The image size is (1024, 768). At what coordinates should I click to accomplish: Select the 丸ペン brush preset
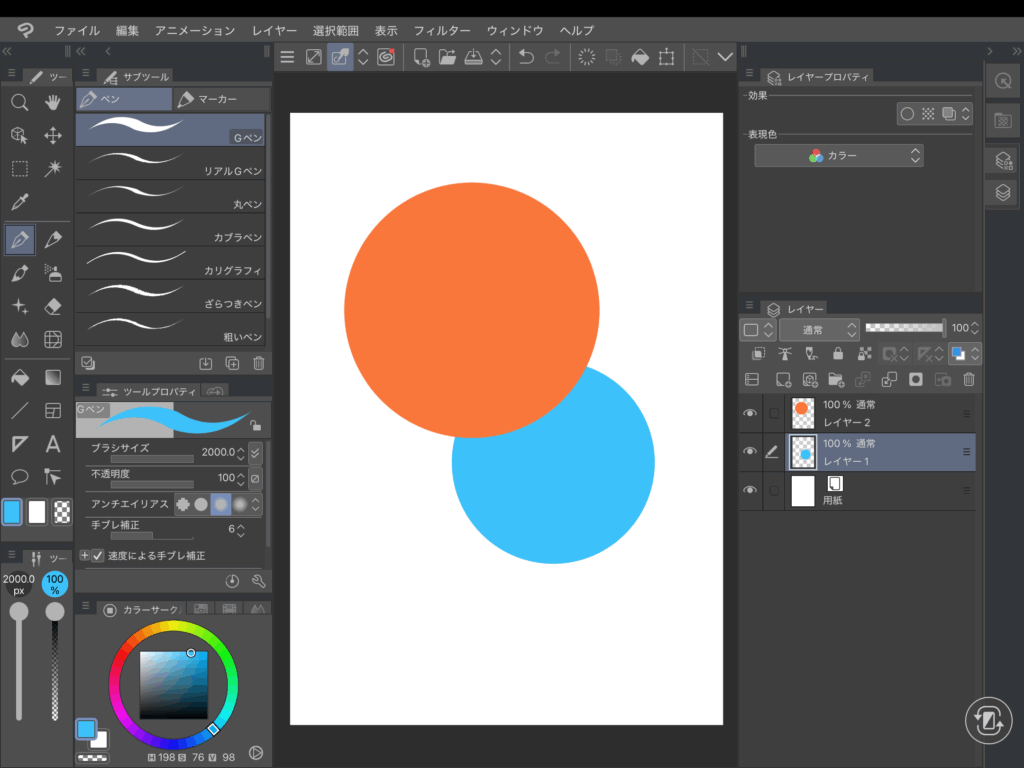pyautogui.click(x=171, y=196)
